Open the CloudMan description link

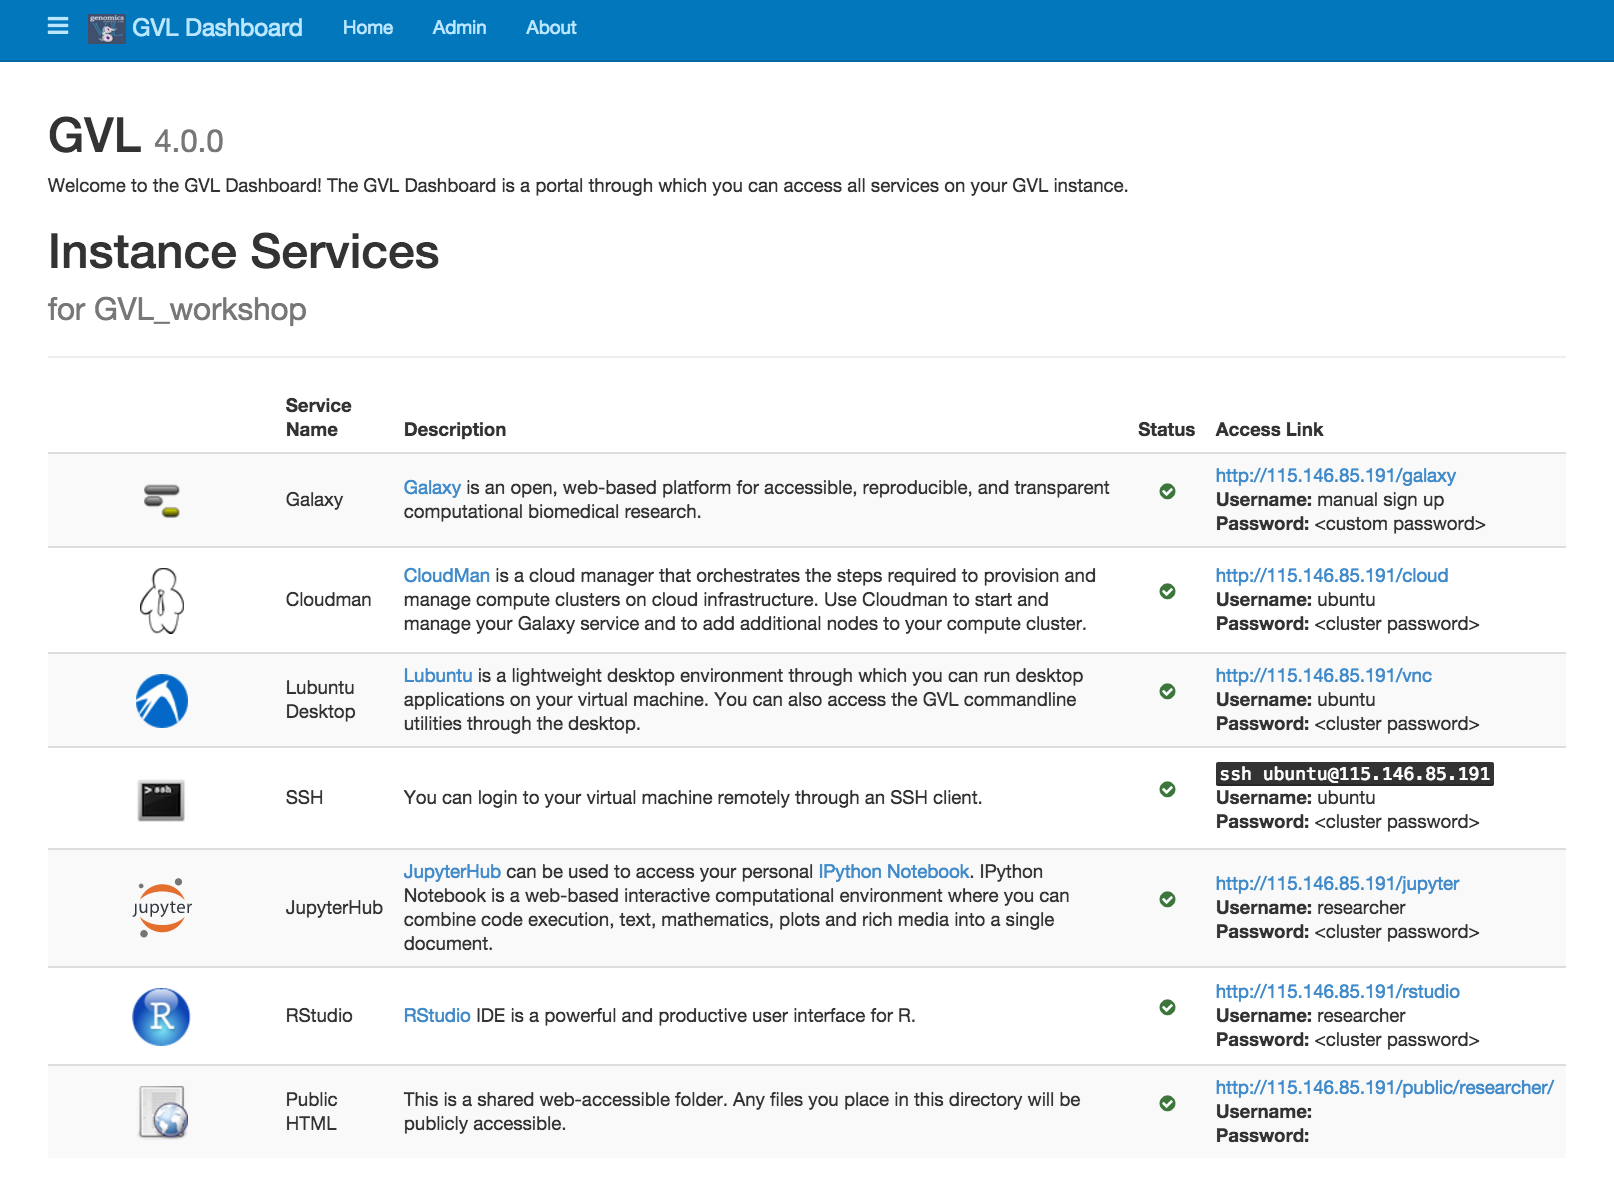447,575
